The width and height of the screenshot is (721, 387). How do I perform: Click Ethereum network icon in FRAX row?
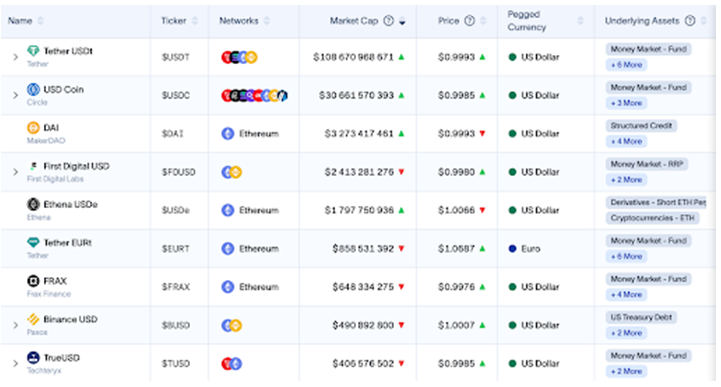pos(228,287)
